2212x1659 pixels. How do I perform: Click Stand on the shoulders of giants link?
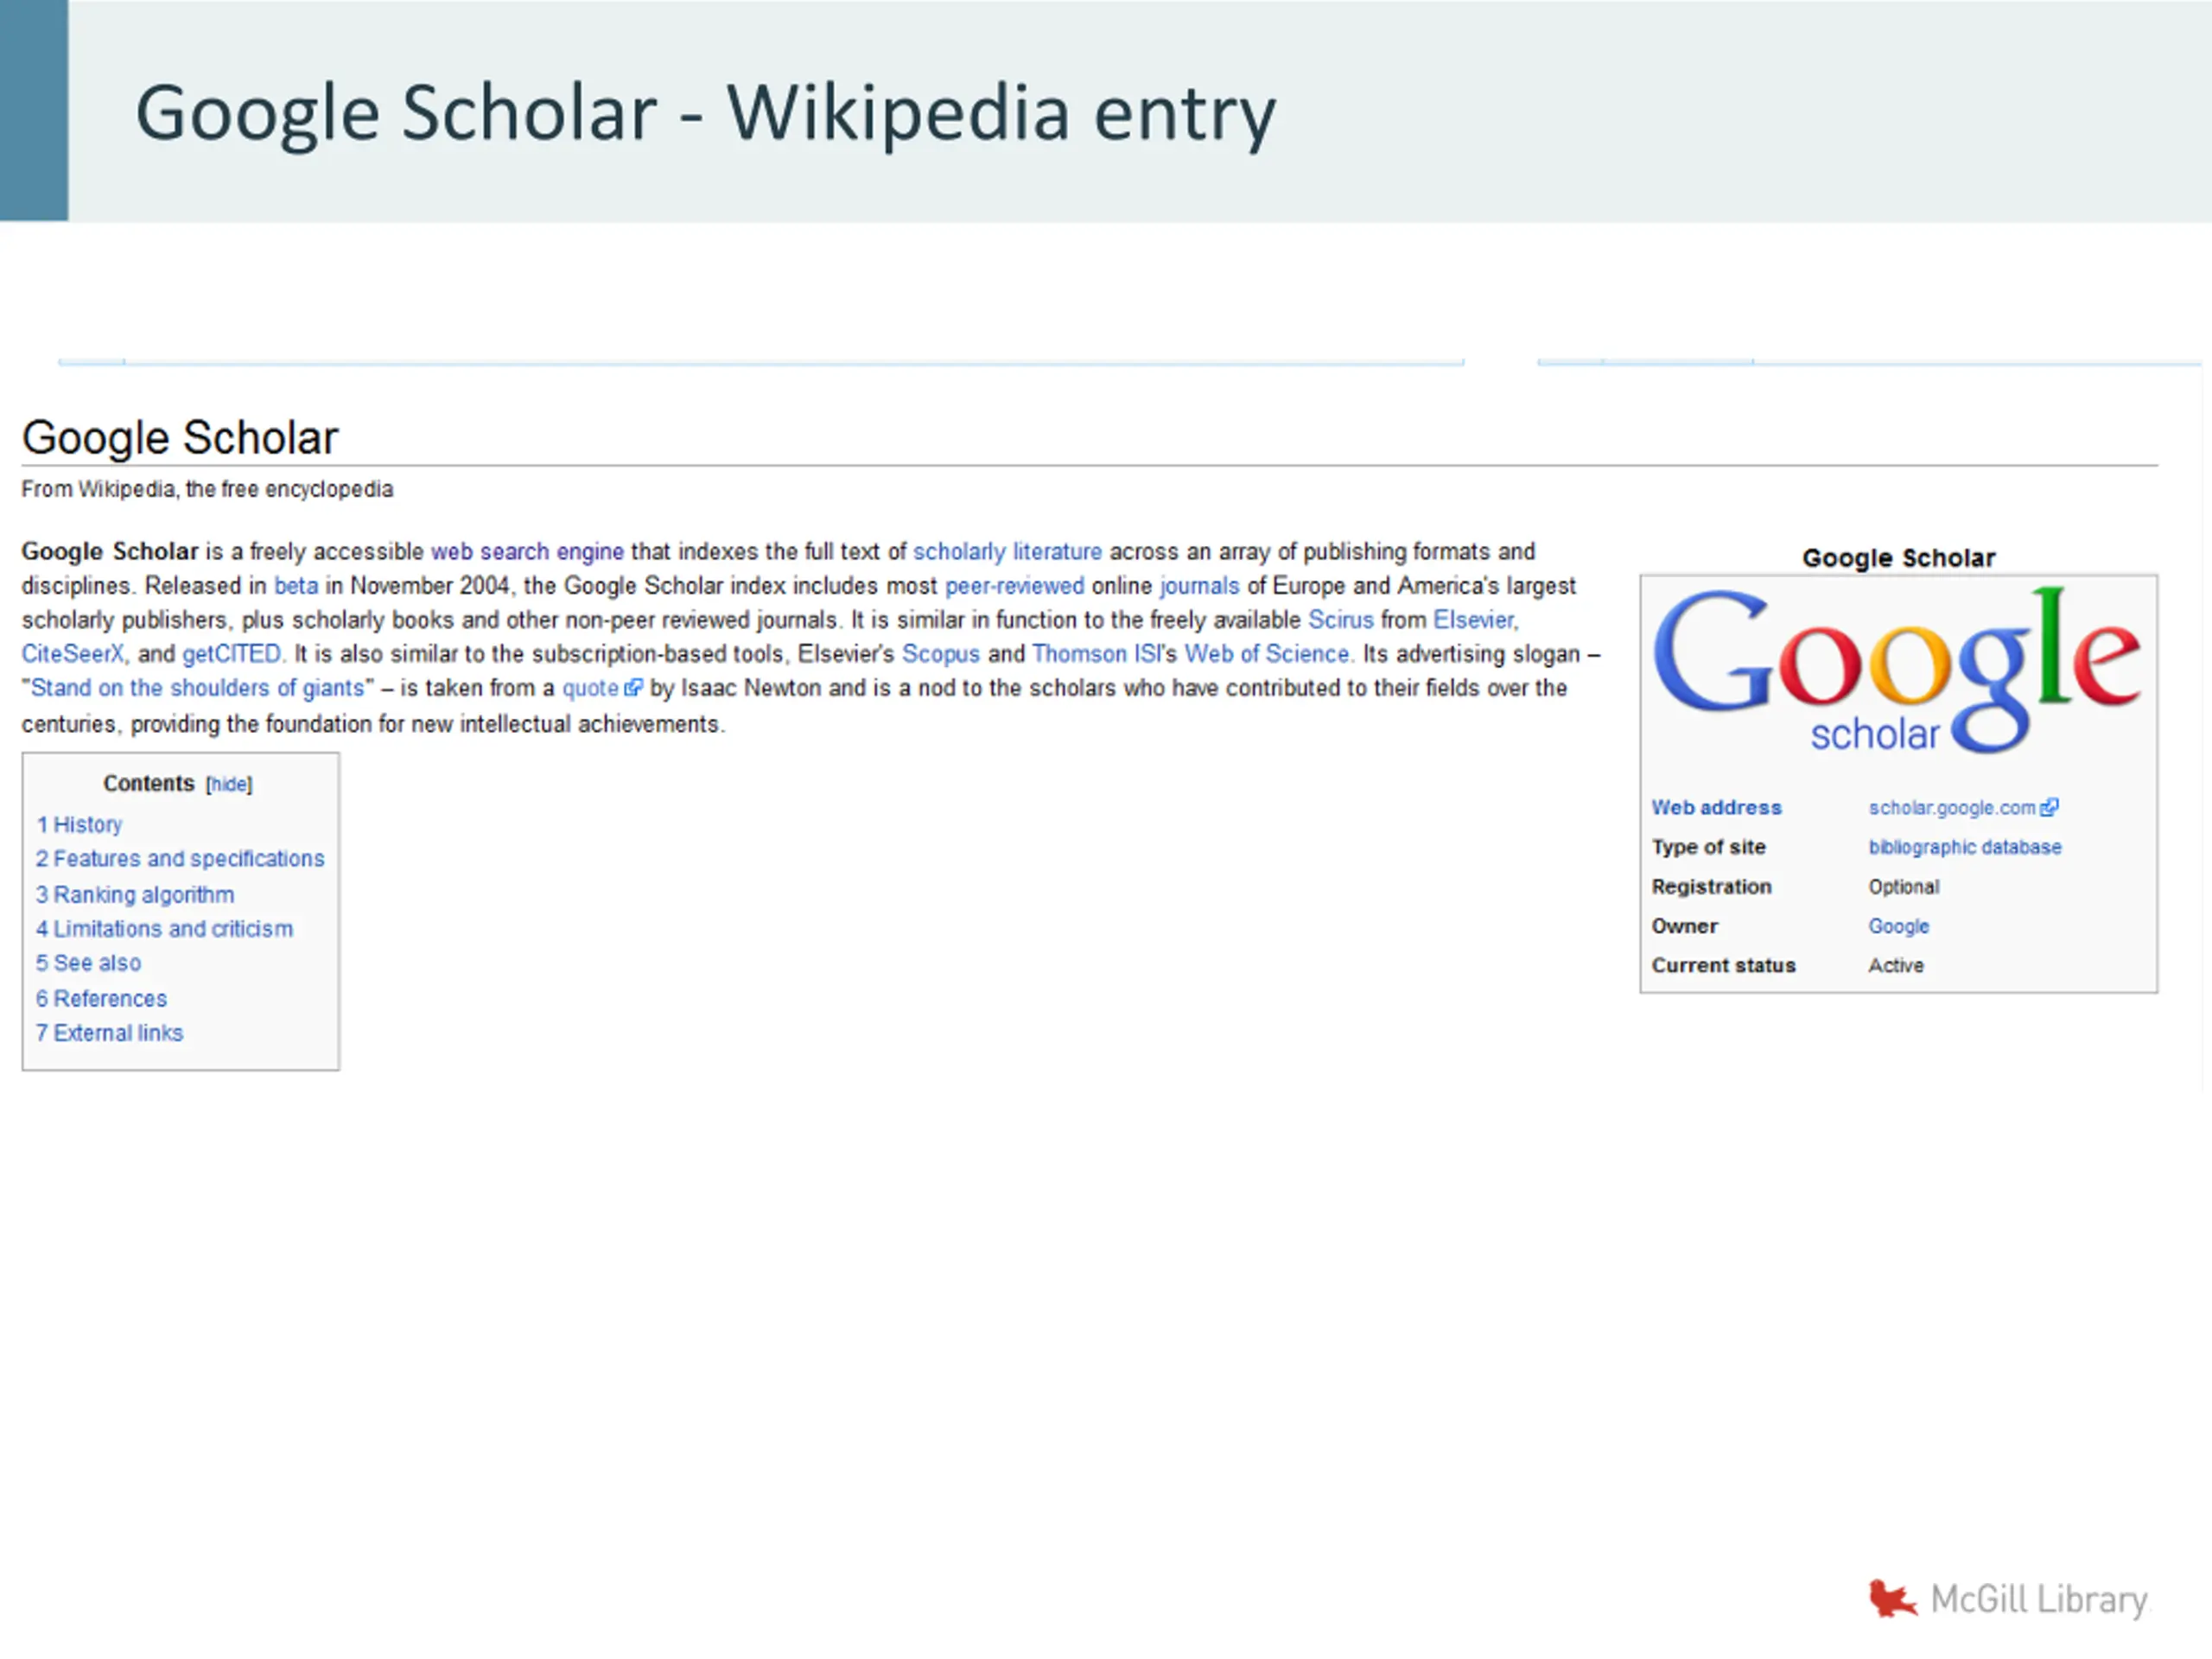pos(198,688)
